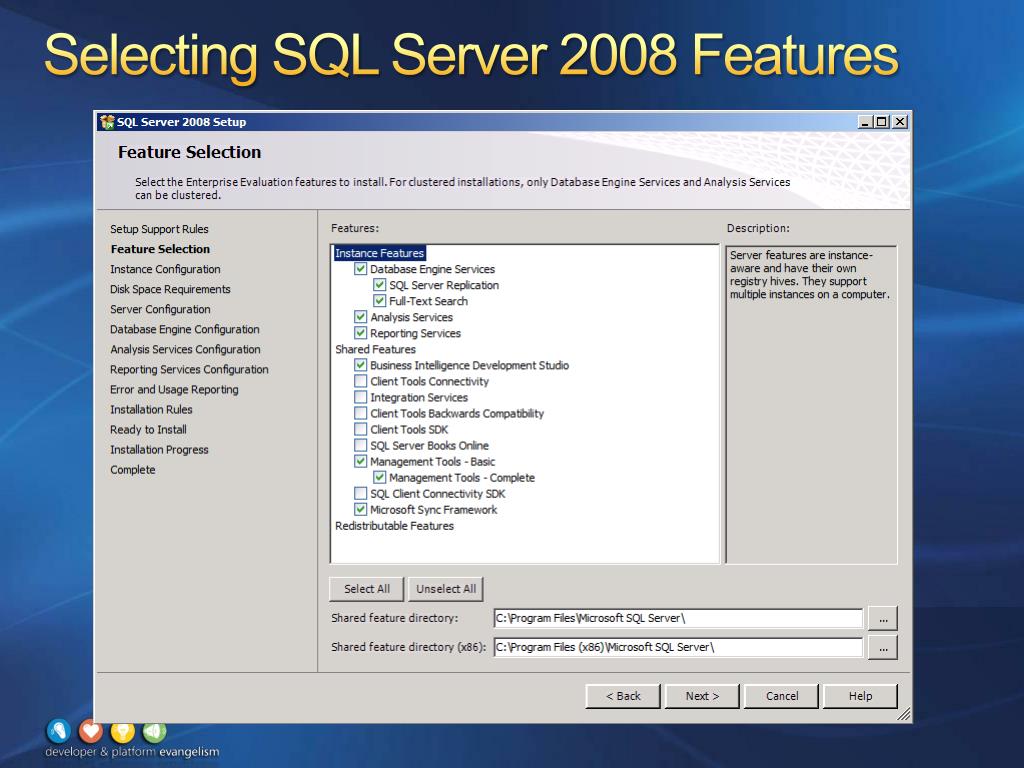Click Disk Space Requirements step
This screenshot has height=768, width=1024.
click(170, 289)
